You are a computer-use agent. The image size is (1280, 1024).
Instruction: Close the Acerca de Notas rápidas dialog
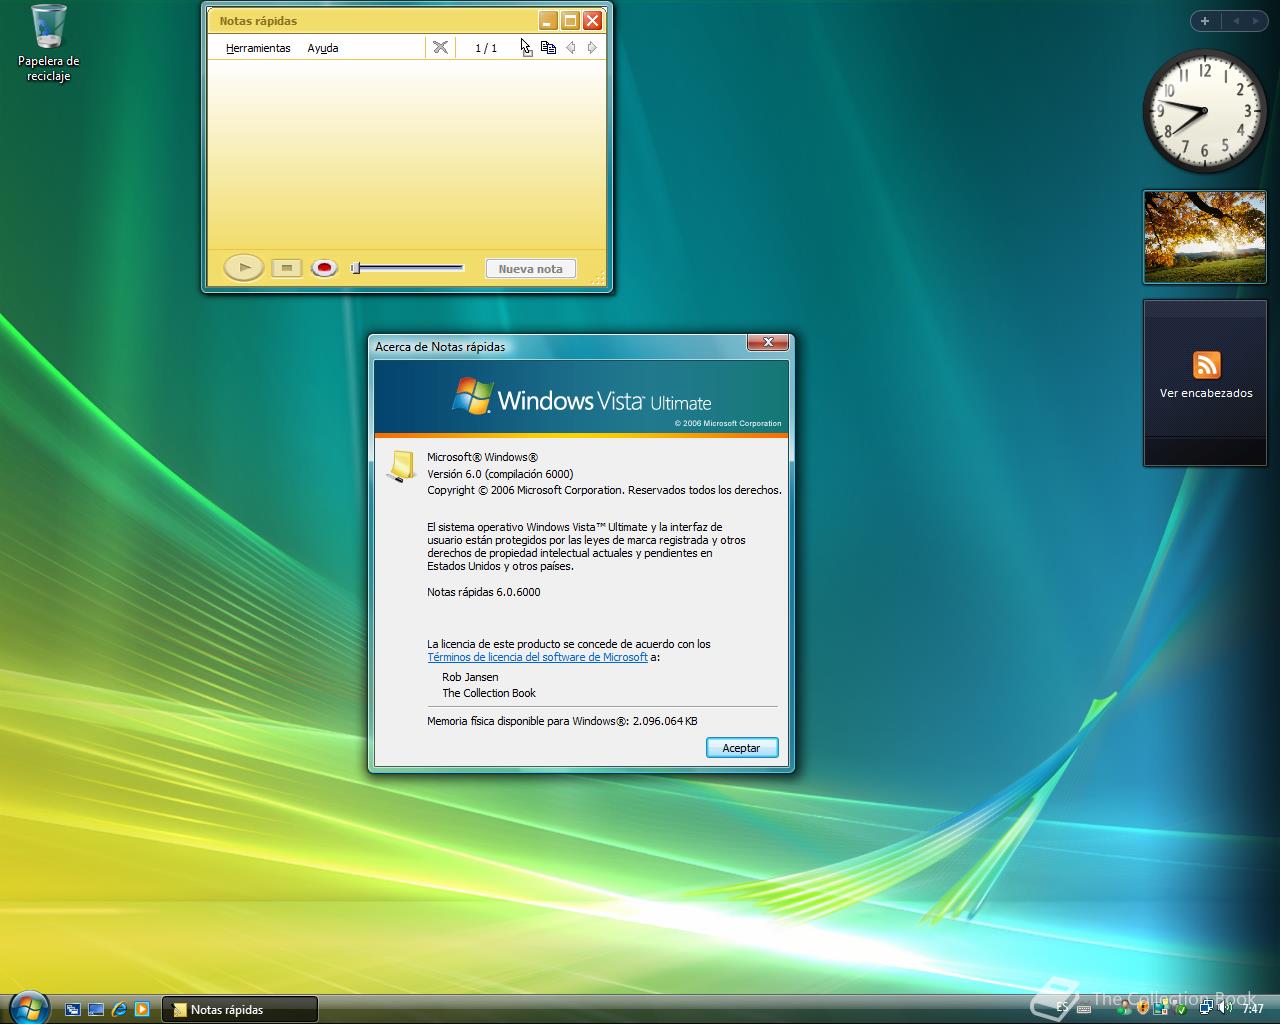(768, 343)
